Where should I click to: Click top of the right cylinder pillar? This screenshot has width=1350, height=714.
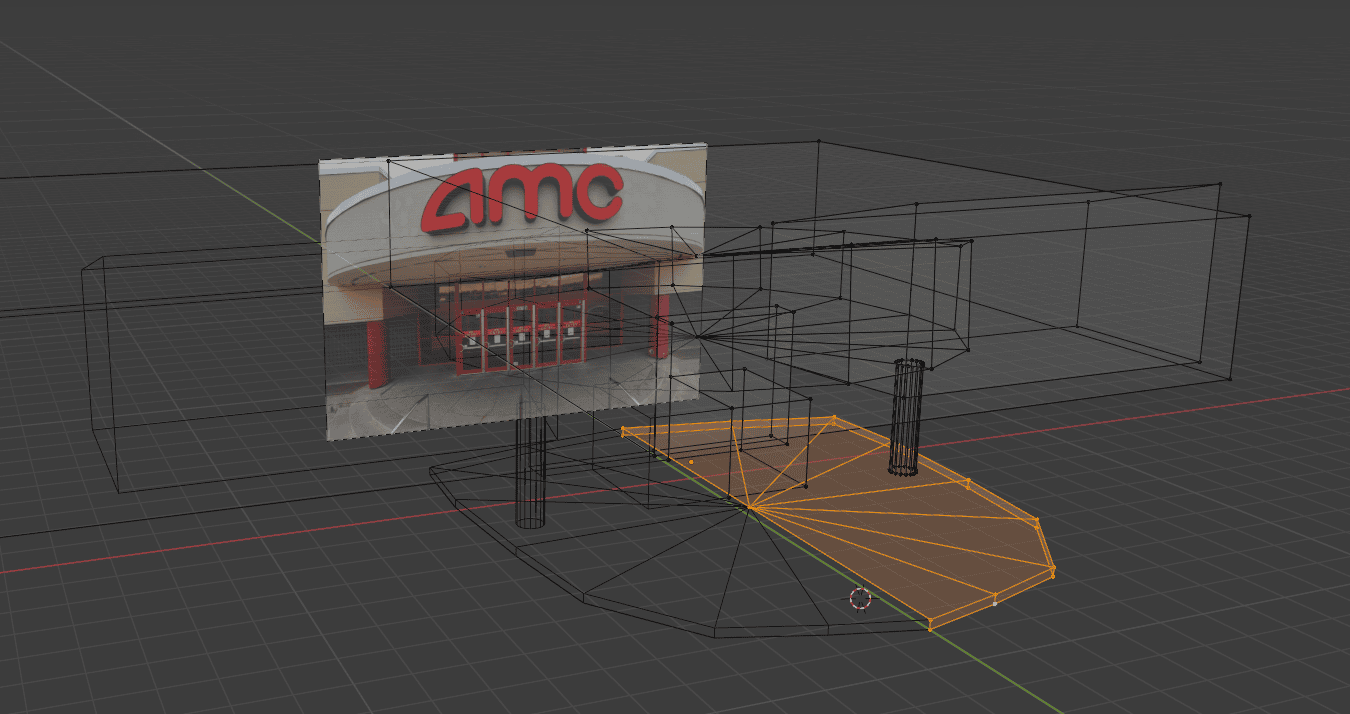pos(909,362)
